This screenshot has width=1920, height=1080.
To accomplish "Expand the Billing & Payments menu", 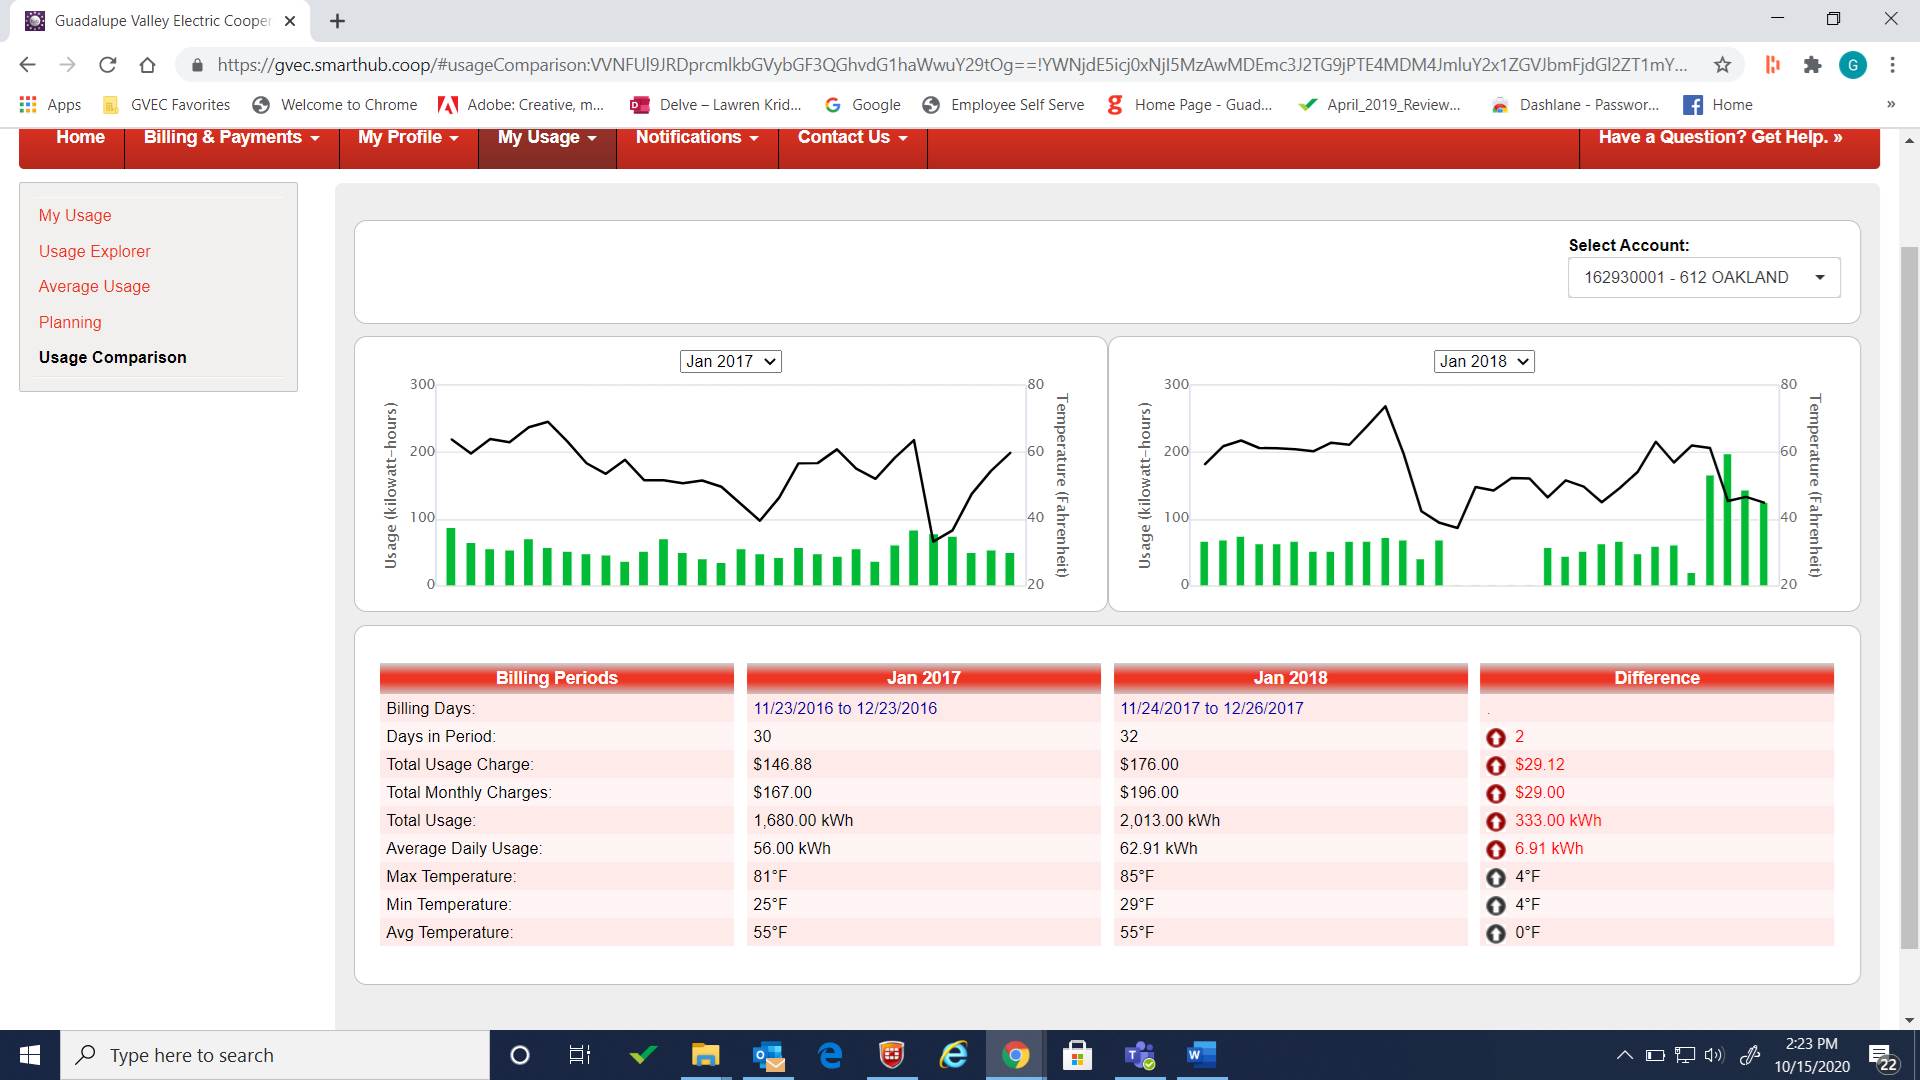I will click(231, 138).
